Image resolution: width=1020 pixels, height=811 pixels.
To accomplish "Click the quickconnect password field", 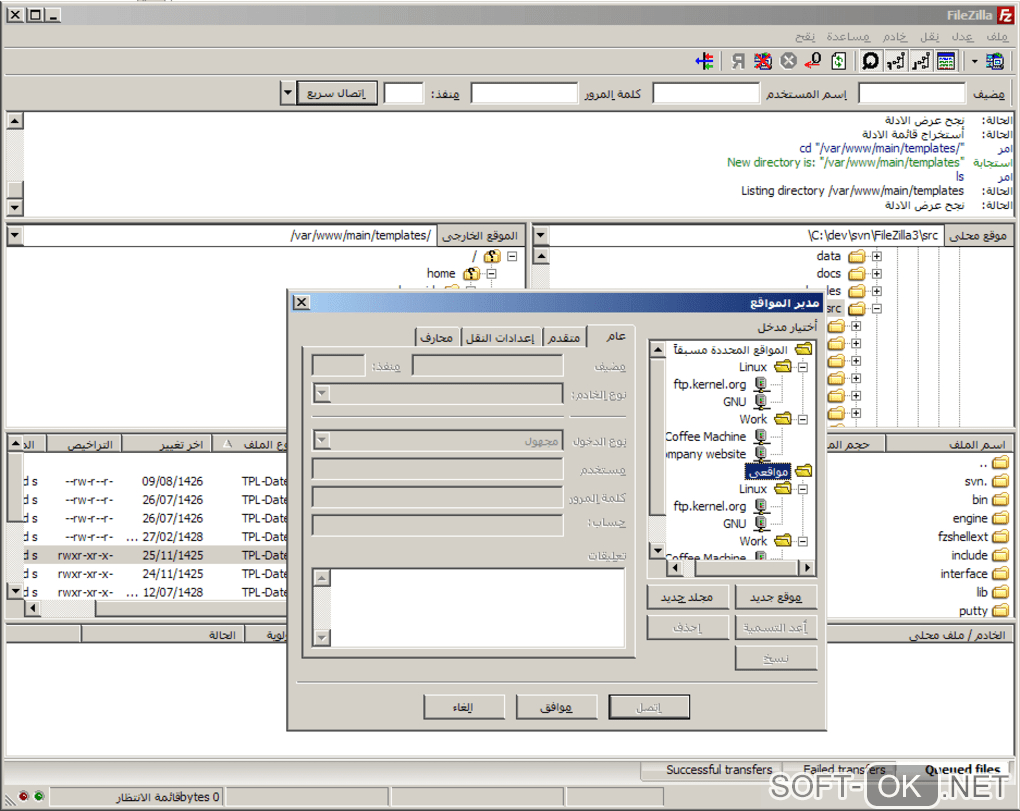I will (x=524, y=94).
